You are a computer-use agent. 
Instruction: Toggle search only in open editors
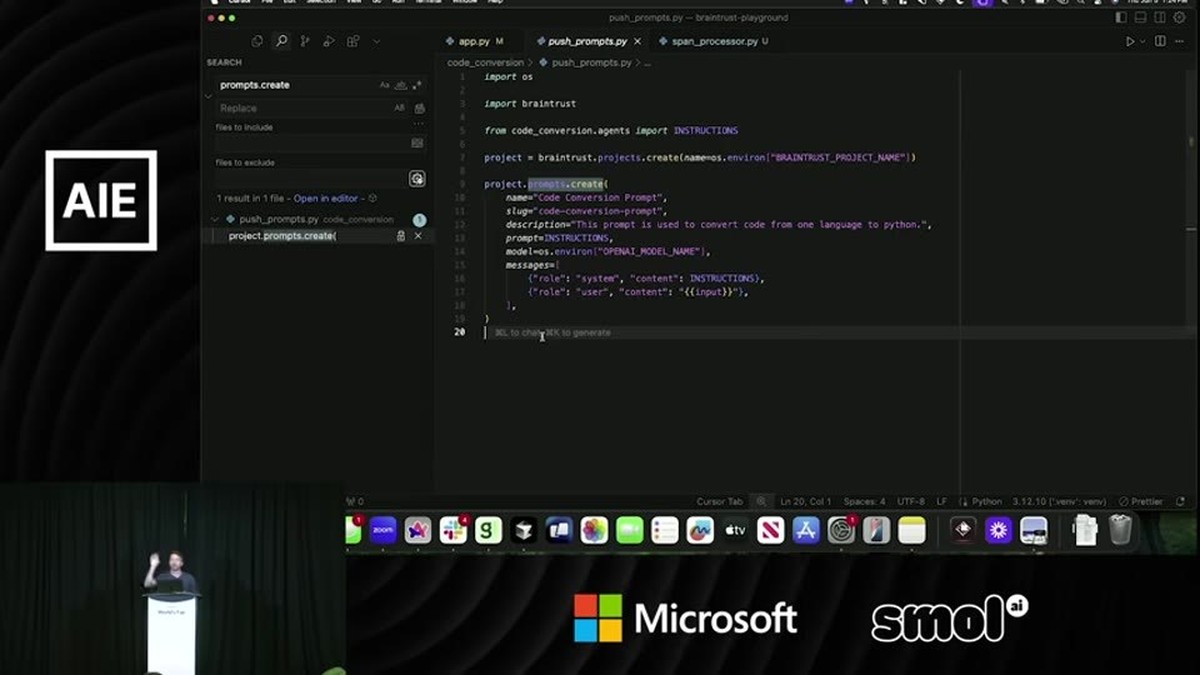[x=417, y=143]
